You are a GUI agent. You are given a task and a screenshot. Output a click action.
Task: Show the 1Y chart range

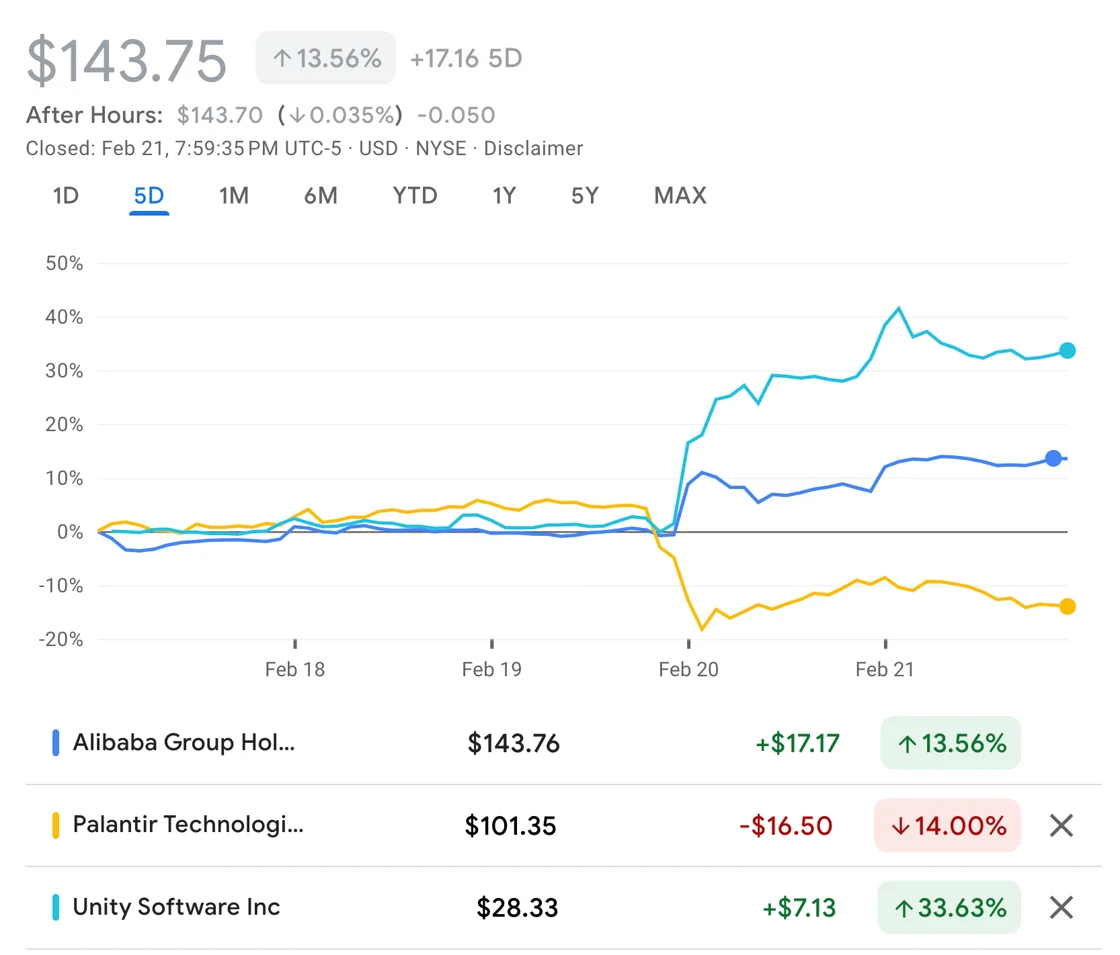click(x=504, y=195)
